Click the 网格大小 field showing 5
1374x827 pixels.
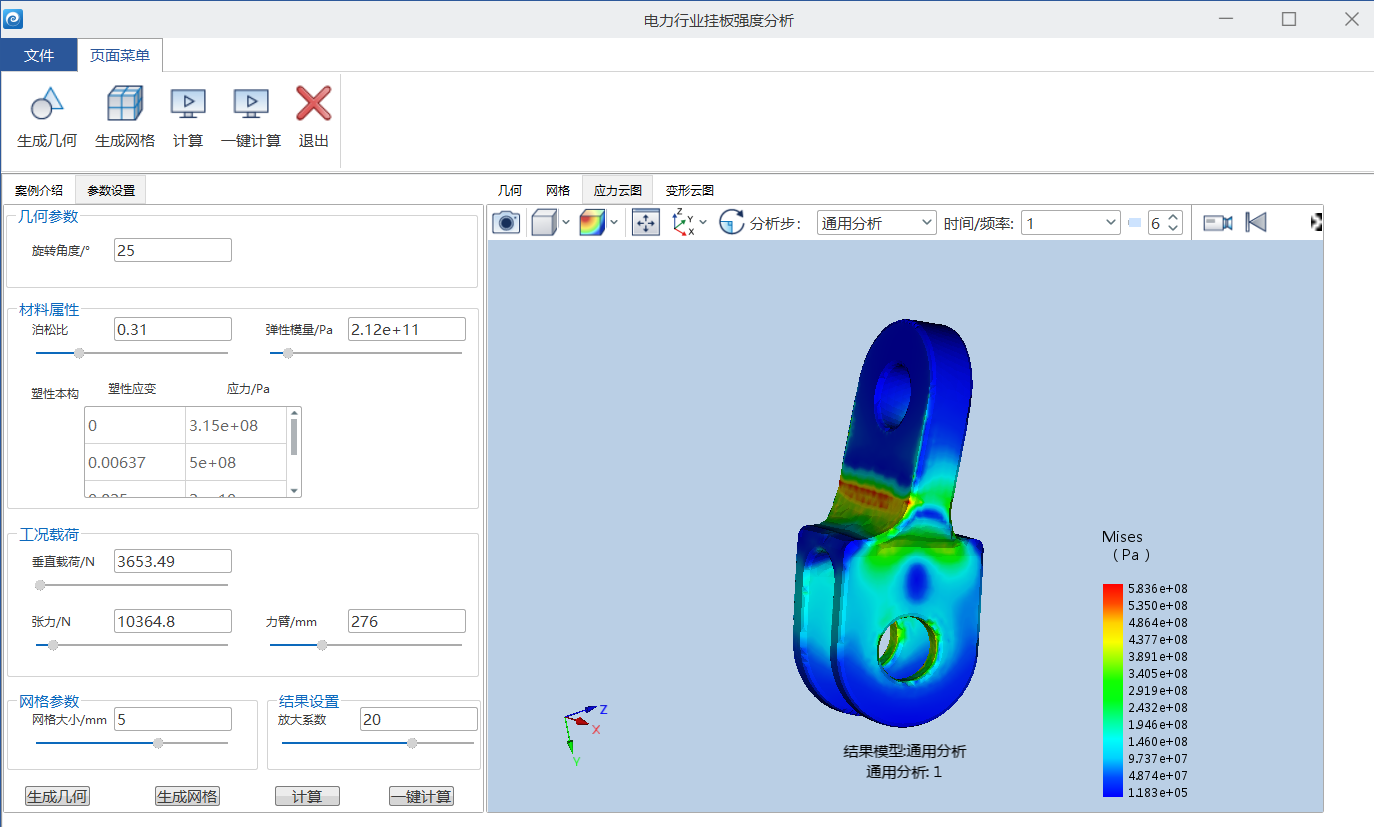tap(173, 719)
